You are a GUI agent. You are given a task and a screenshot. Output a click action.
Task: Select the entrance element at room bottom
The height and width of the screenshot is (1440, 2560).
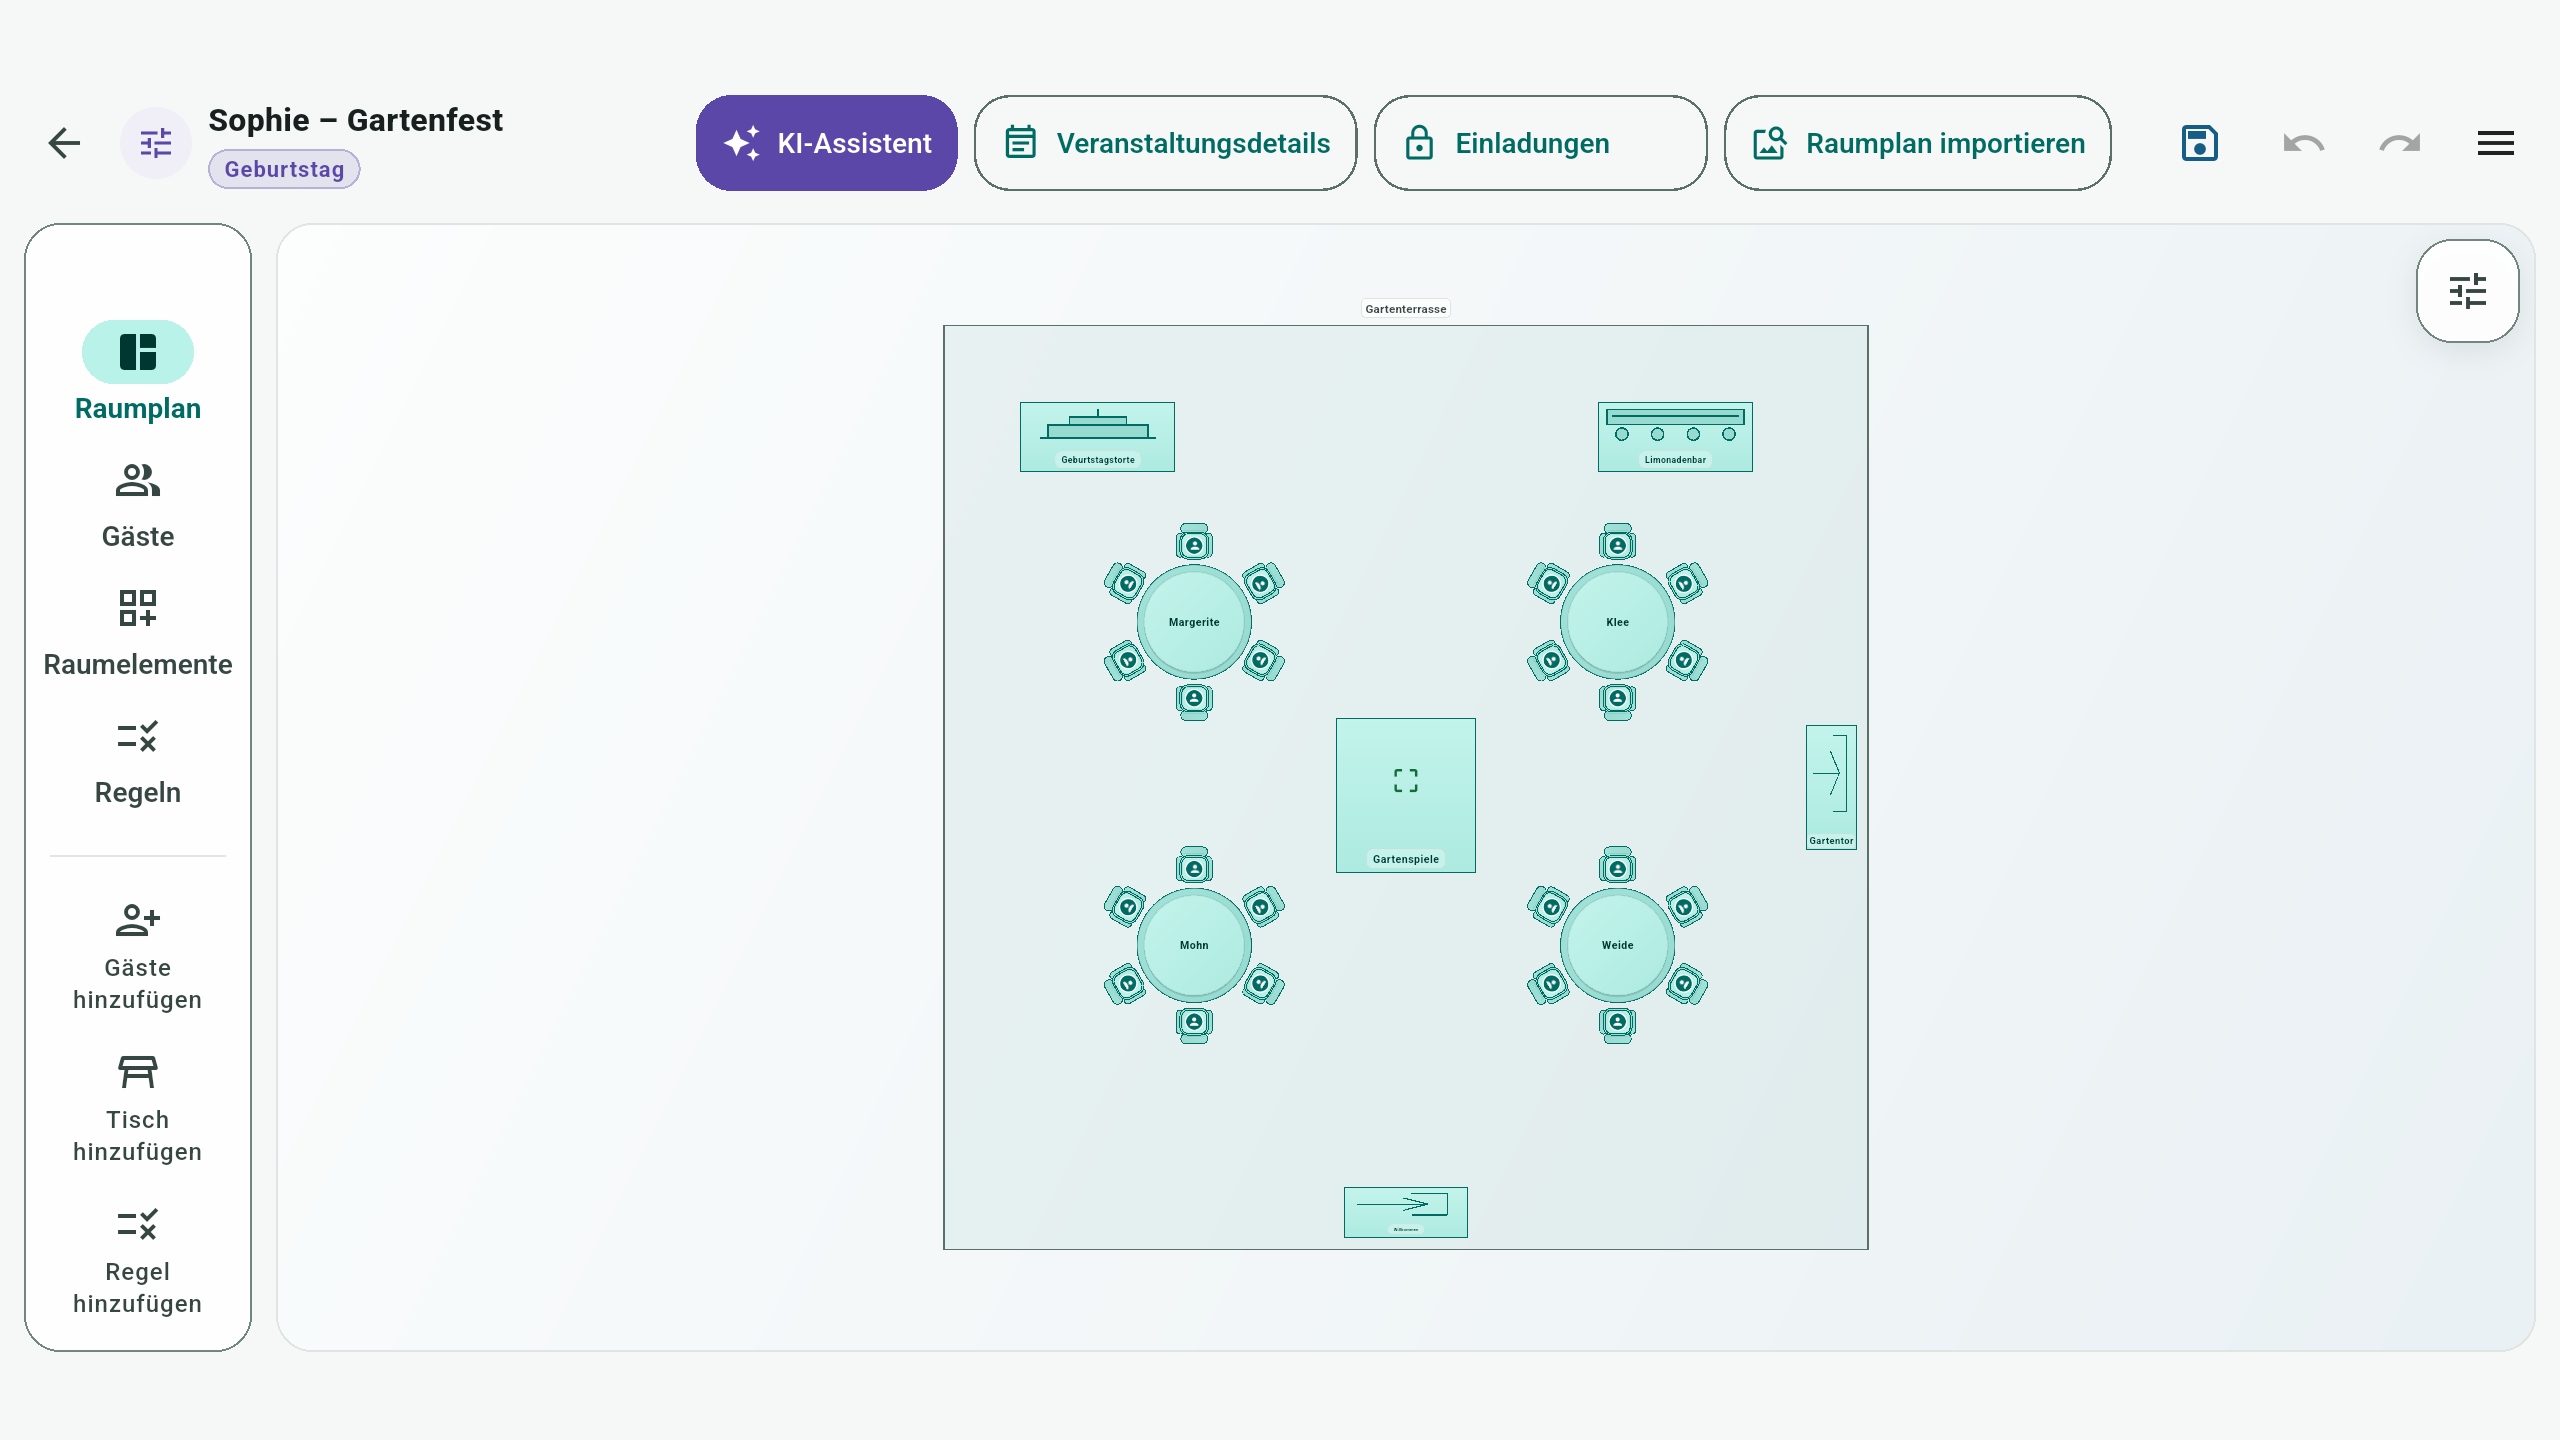[x=1406, y=1212]
